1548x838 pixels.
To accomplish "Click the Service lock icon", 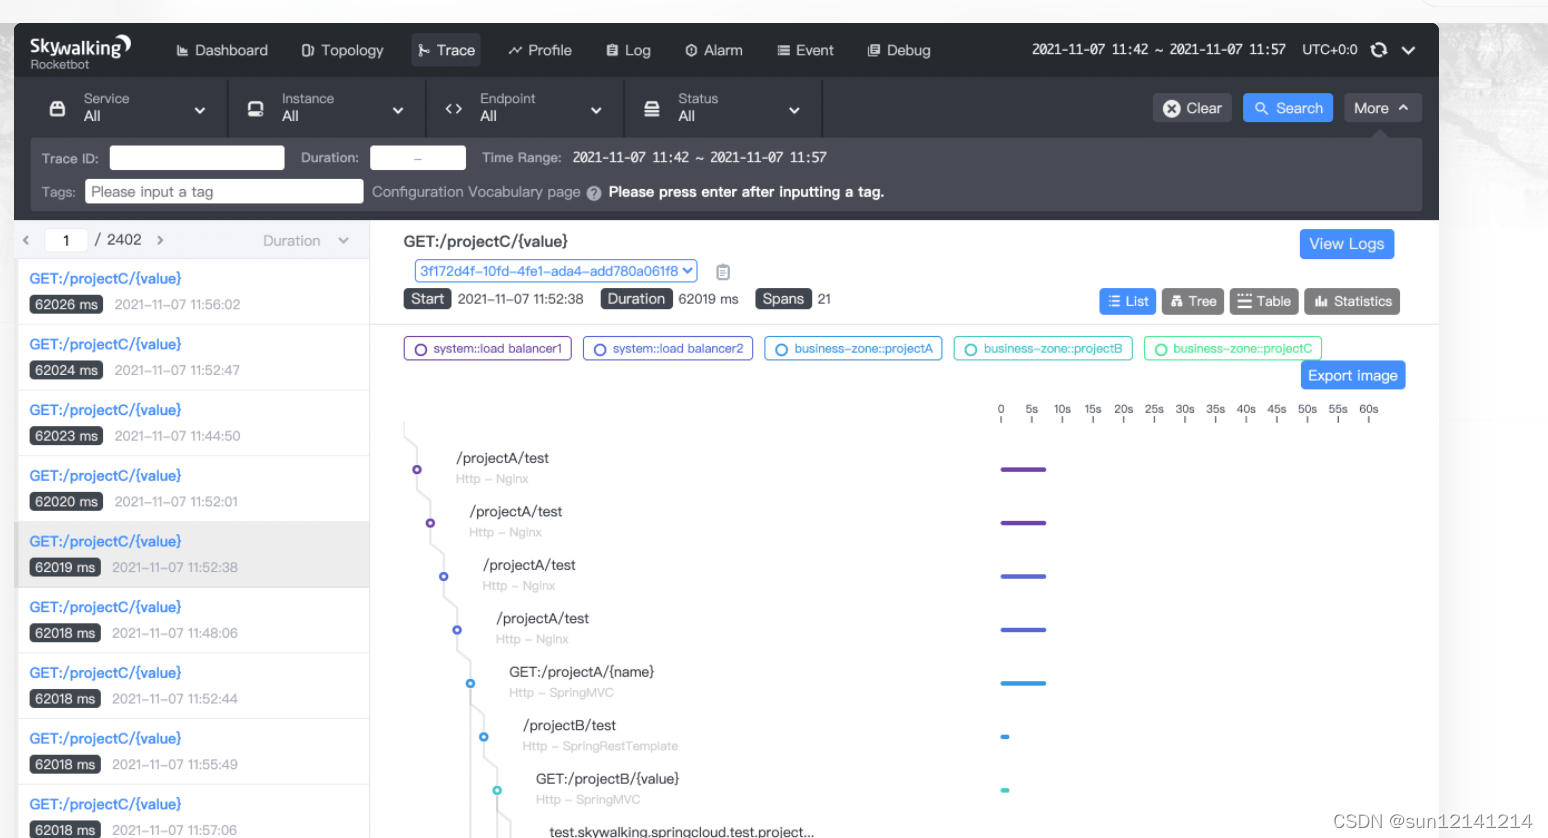I will tap(58, 108).
